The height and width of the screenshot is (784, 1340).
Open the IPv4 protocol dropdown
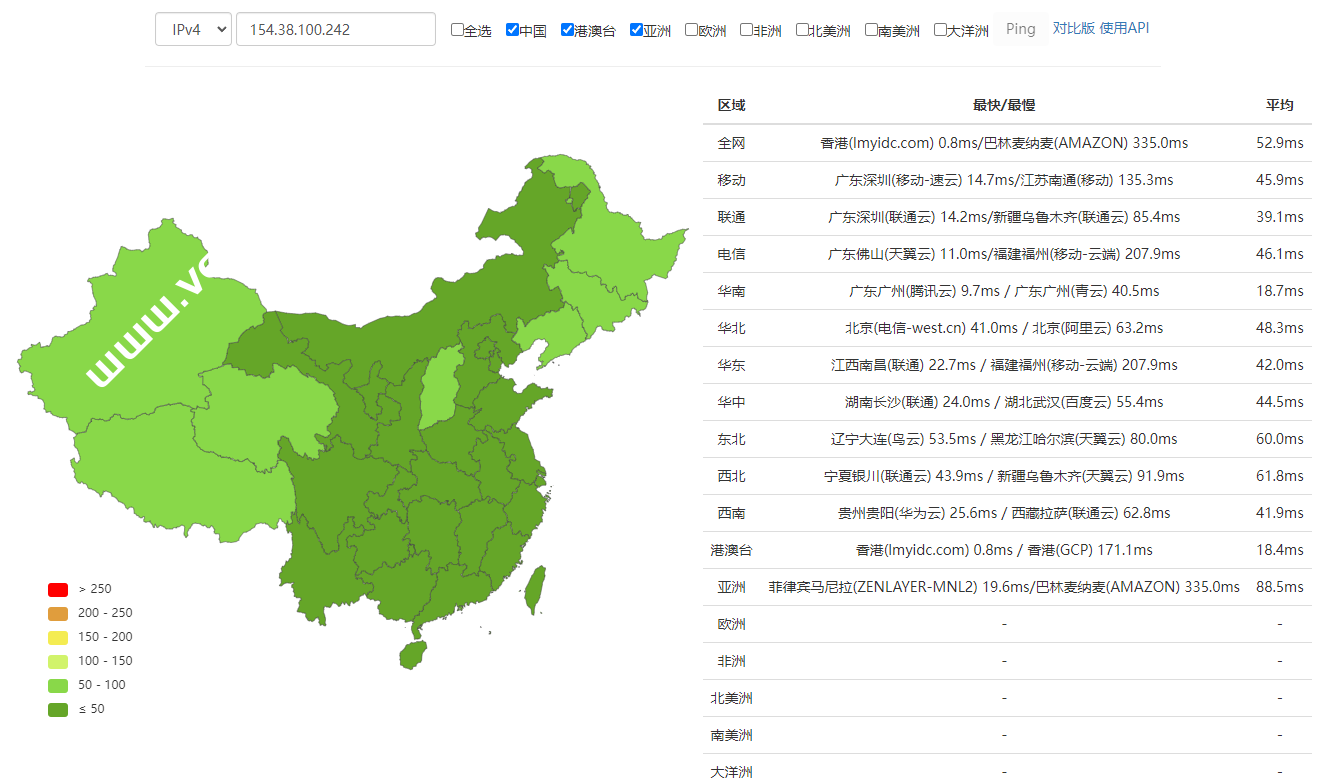pos(193,29)
